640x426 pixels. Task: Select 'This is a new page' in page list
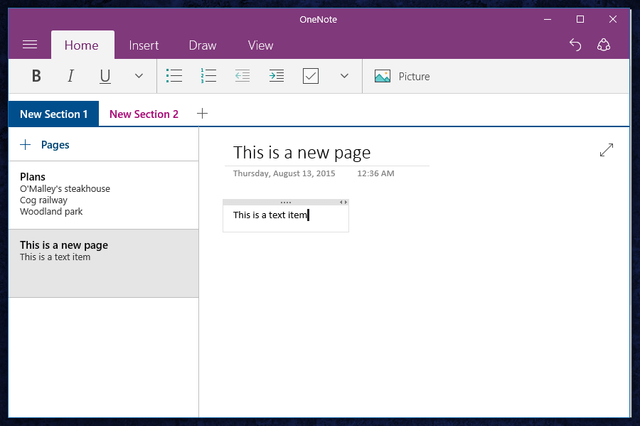[104, 263]
